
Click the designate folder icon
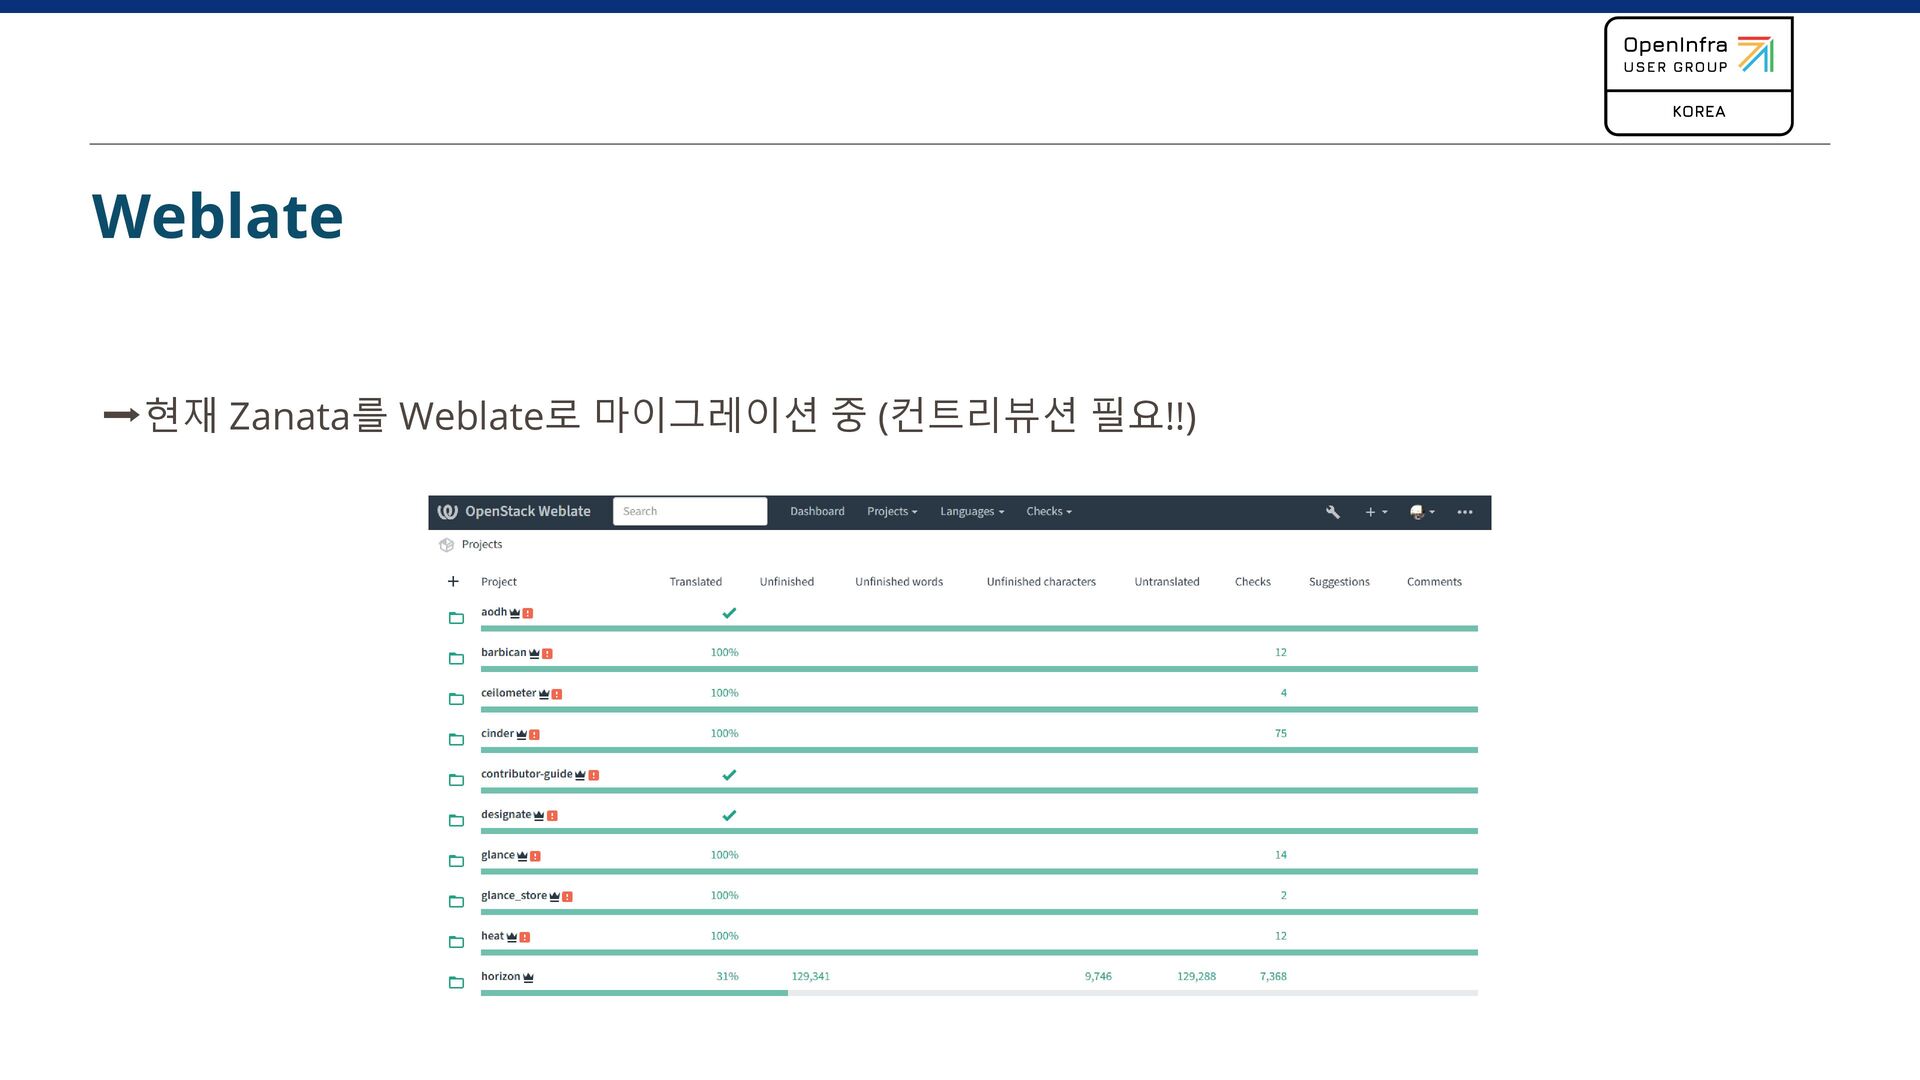click(x=456, y=820)
